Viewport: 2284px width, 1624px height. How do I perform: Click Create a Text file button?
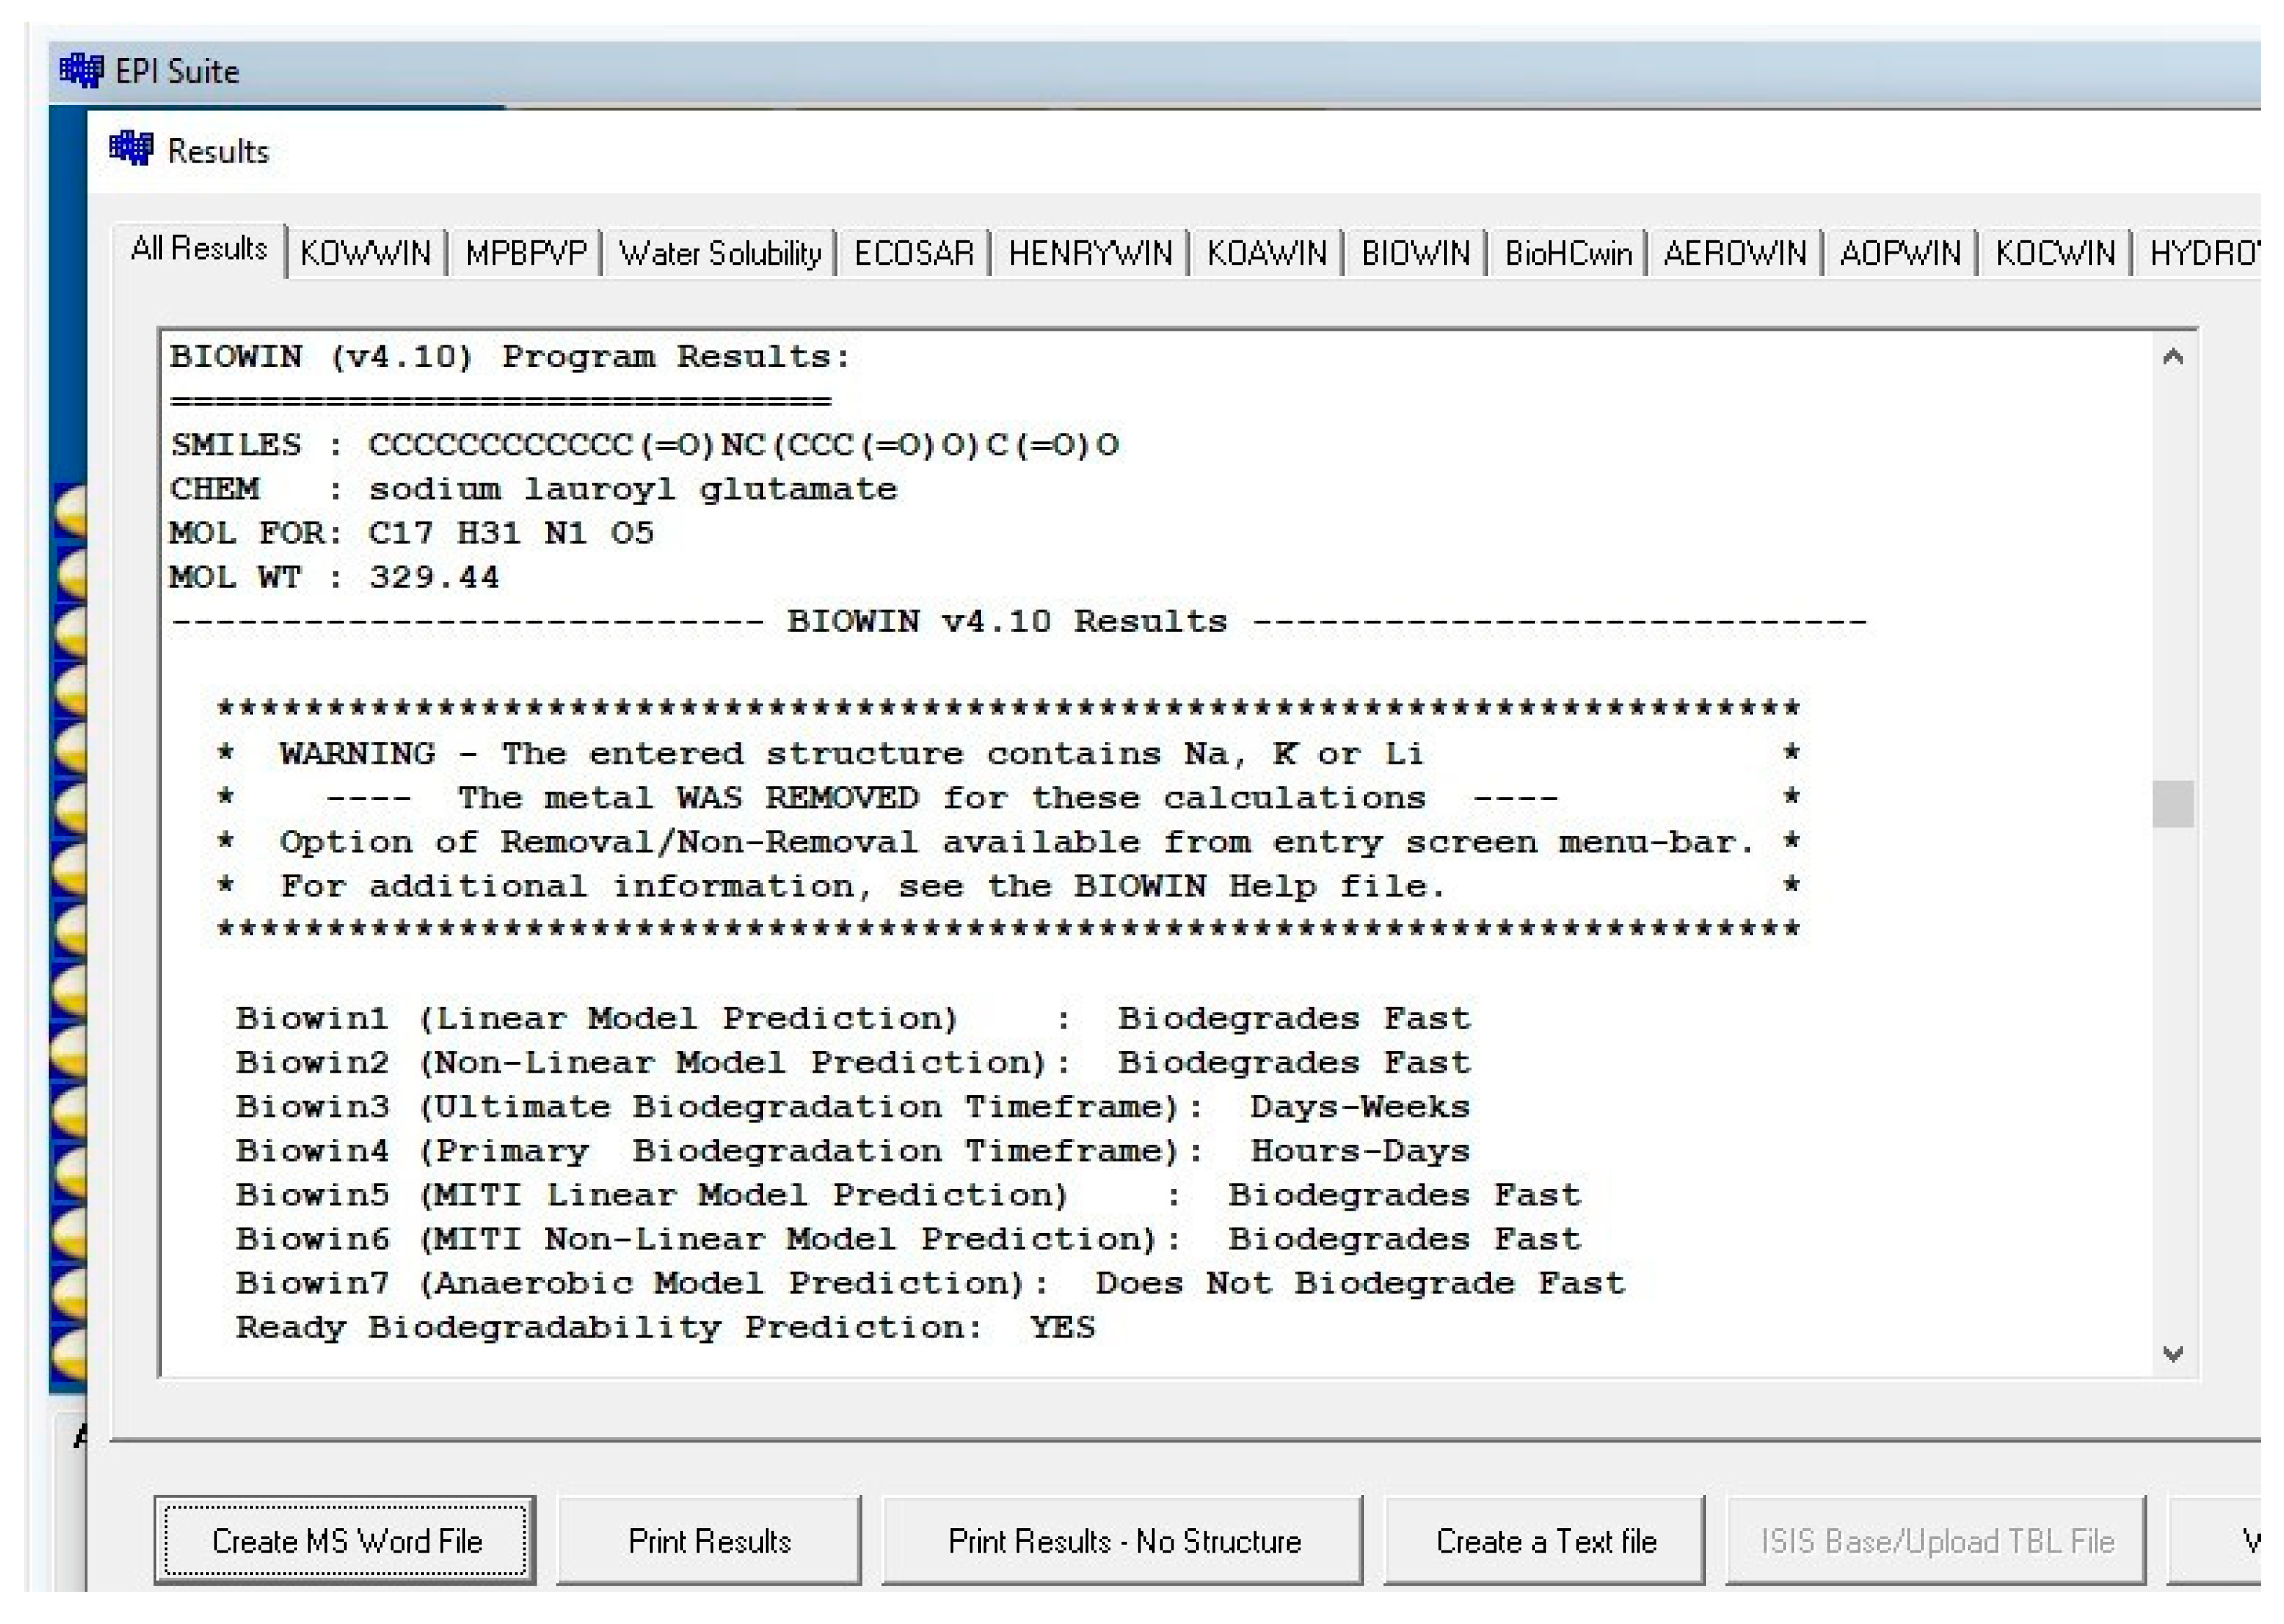(1545, 1541)
